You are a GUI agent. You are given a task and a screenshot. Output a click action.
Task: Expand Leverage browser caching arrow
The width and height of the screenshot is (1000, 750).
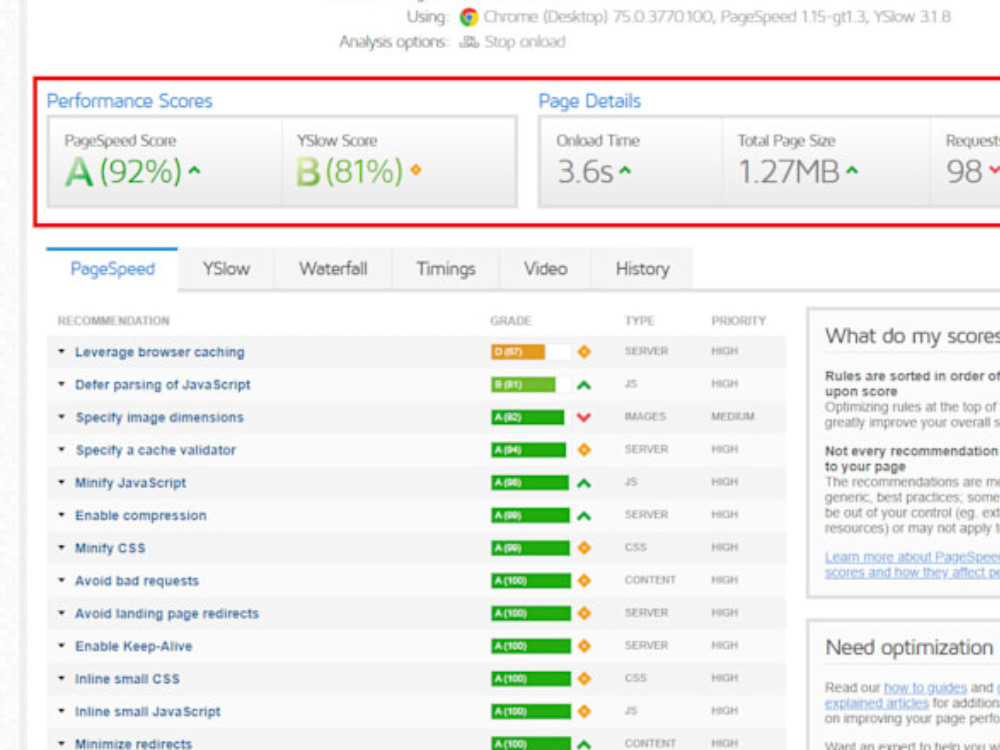pyautogui.click(x=61, y=351)
